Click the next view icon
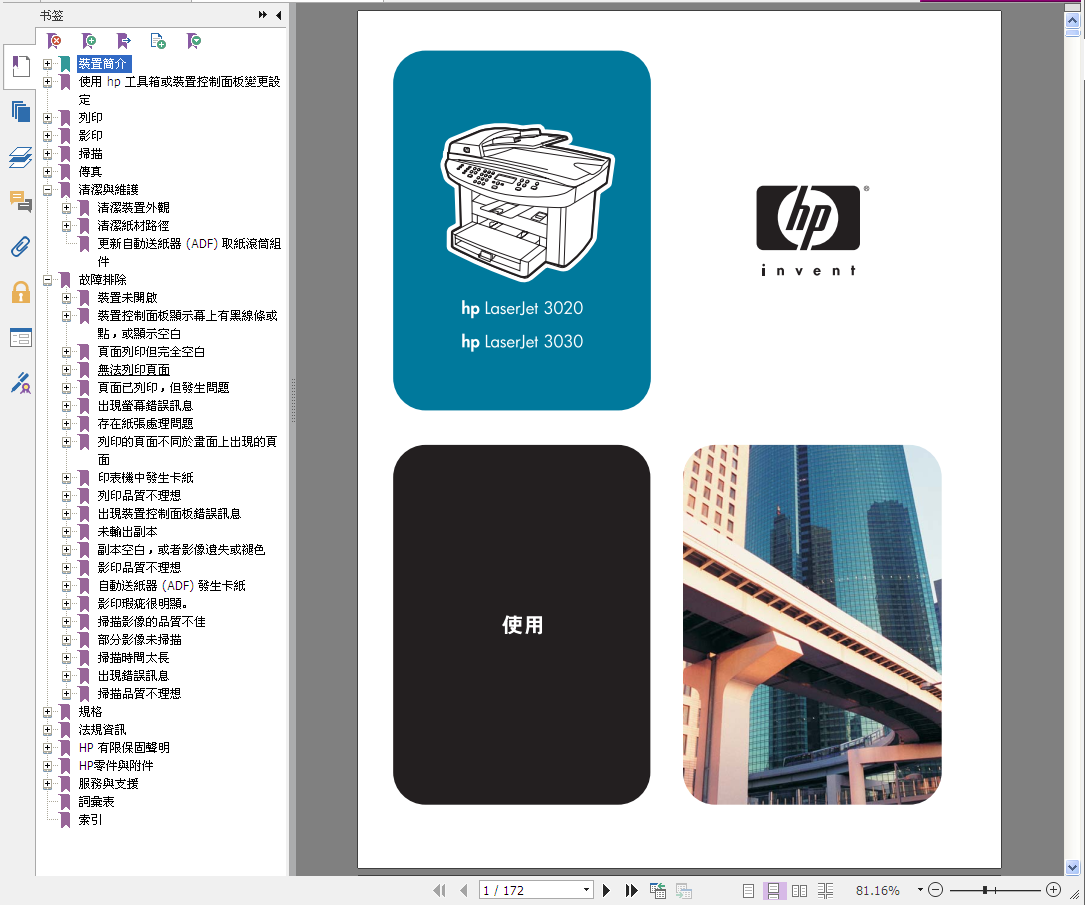 (684, 890)
